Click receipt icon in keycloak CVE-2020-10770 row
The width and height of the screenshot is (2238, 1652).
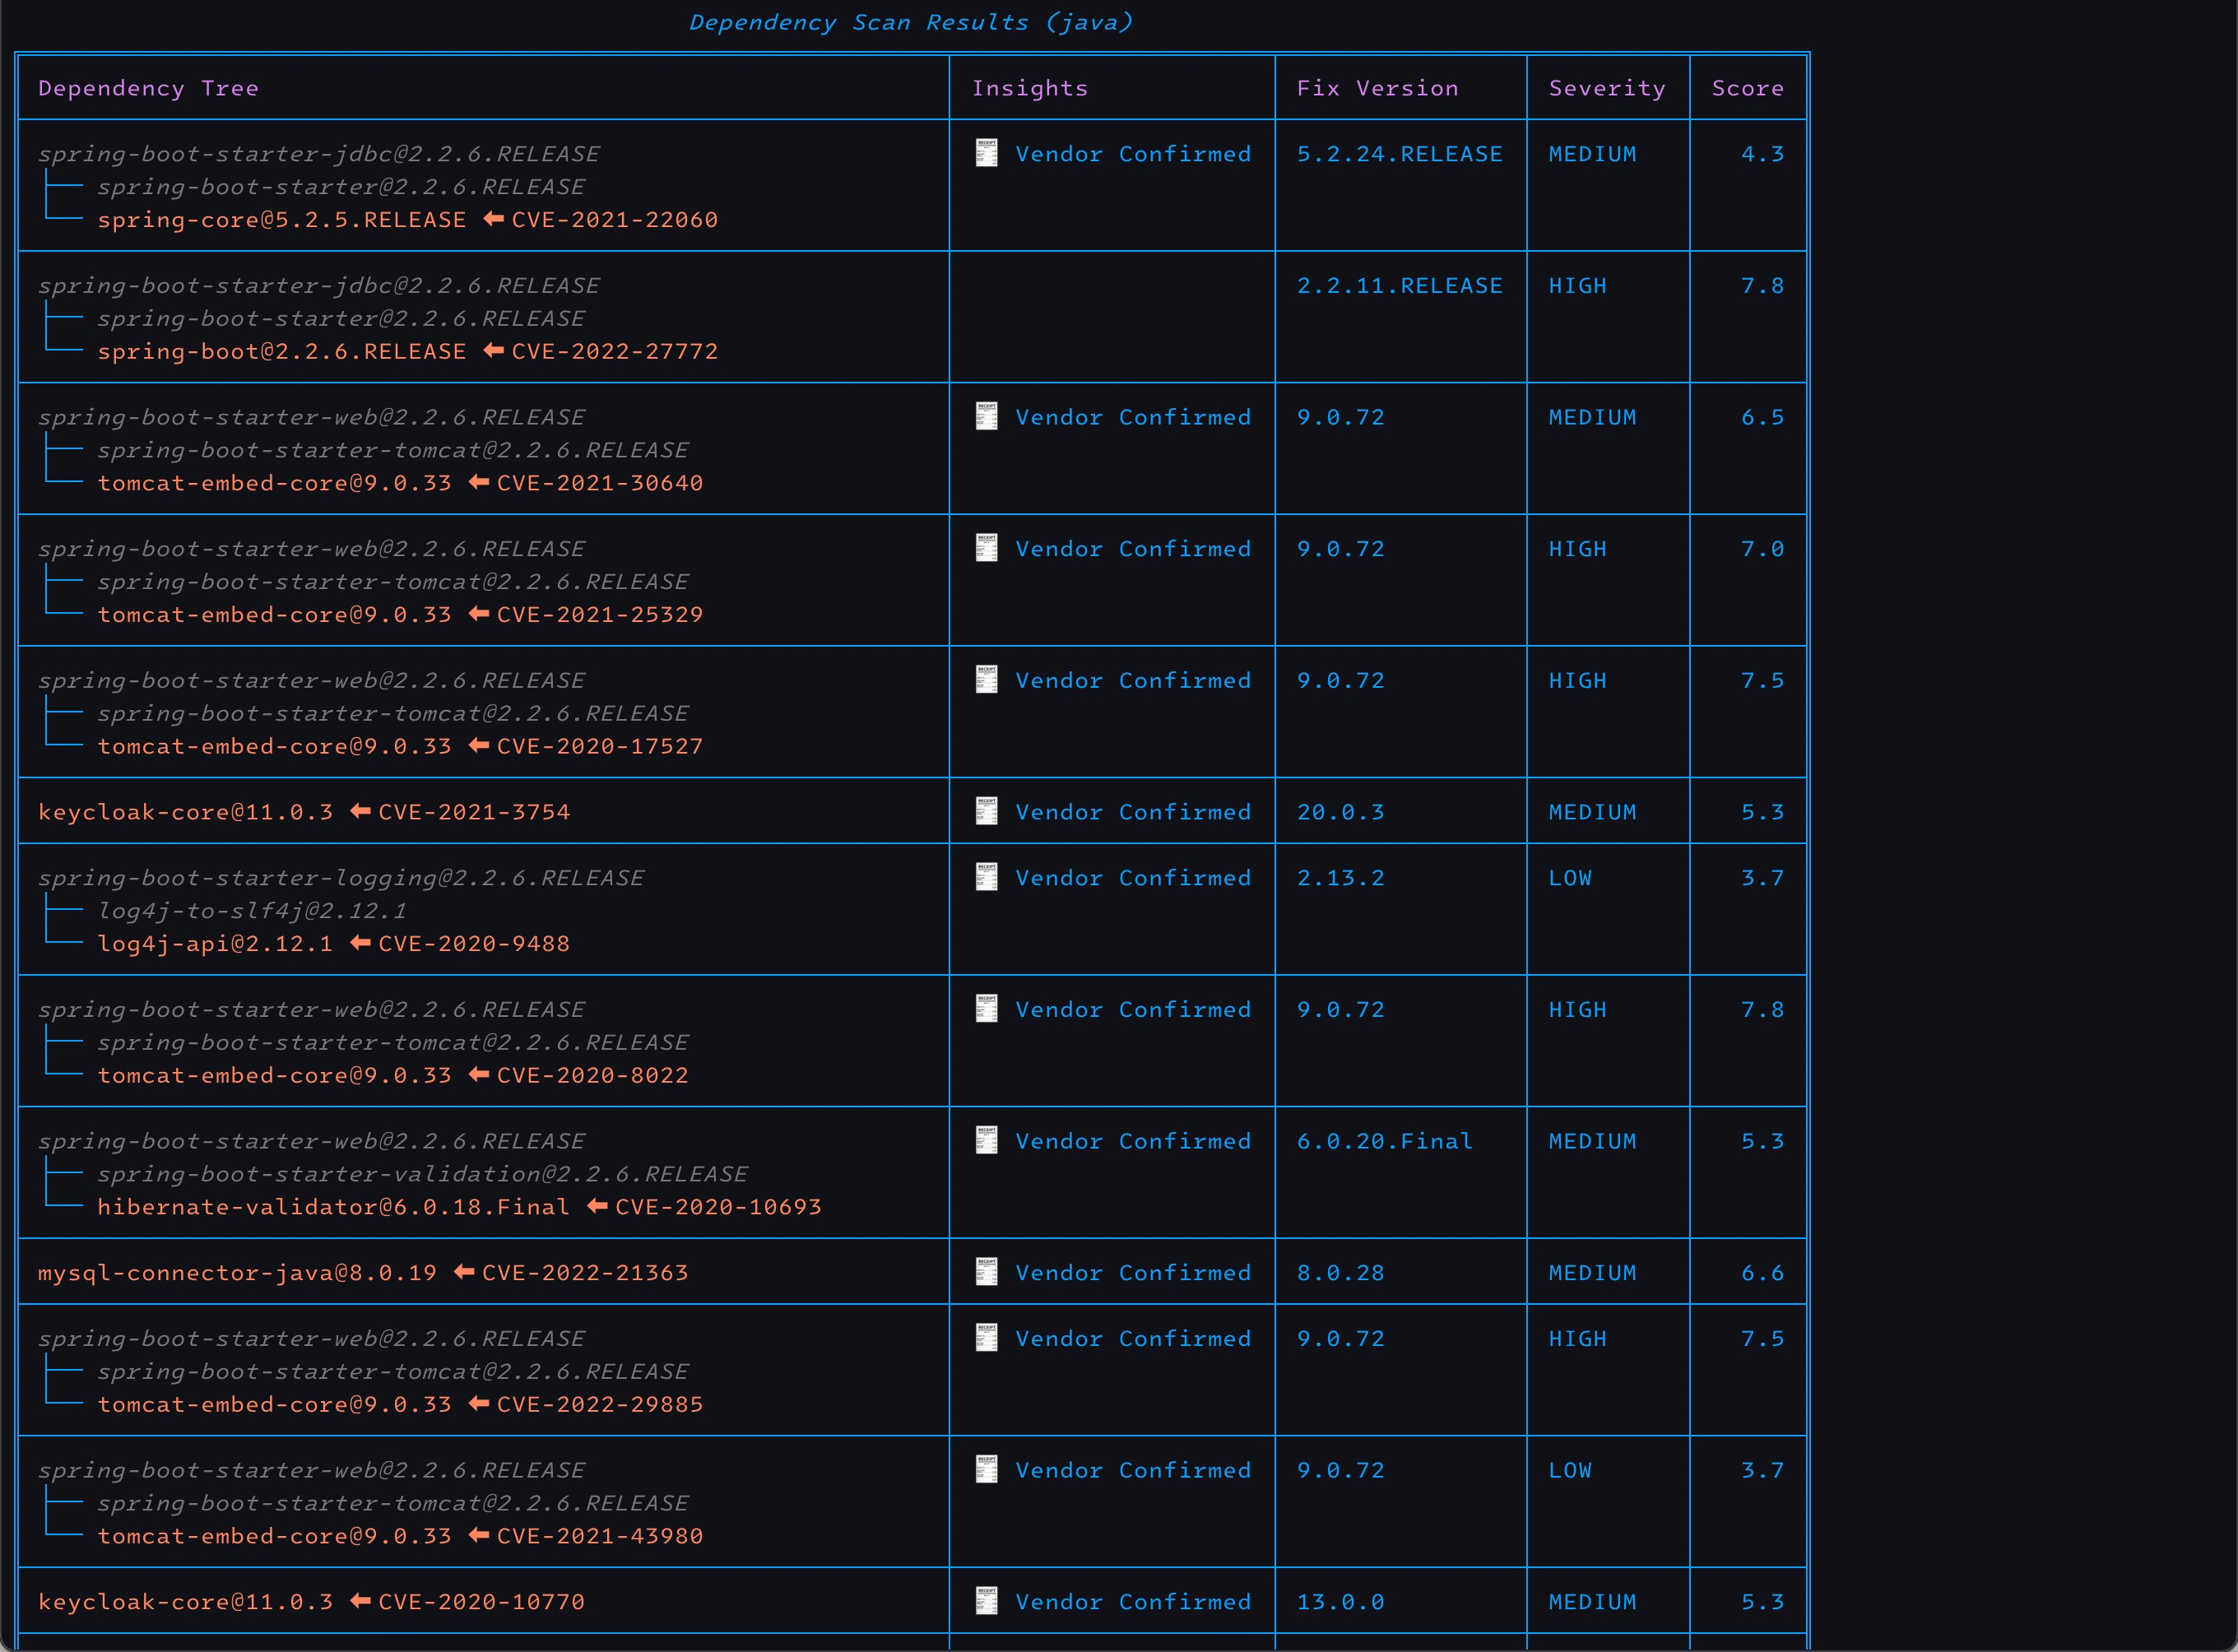[986, 1601]
